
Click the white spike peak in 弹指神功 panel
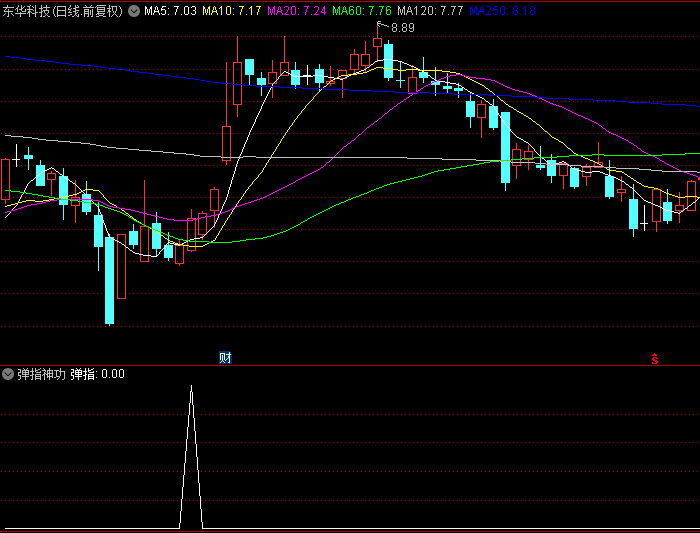(x=192, y=387)
